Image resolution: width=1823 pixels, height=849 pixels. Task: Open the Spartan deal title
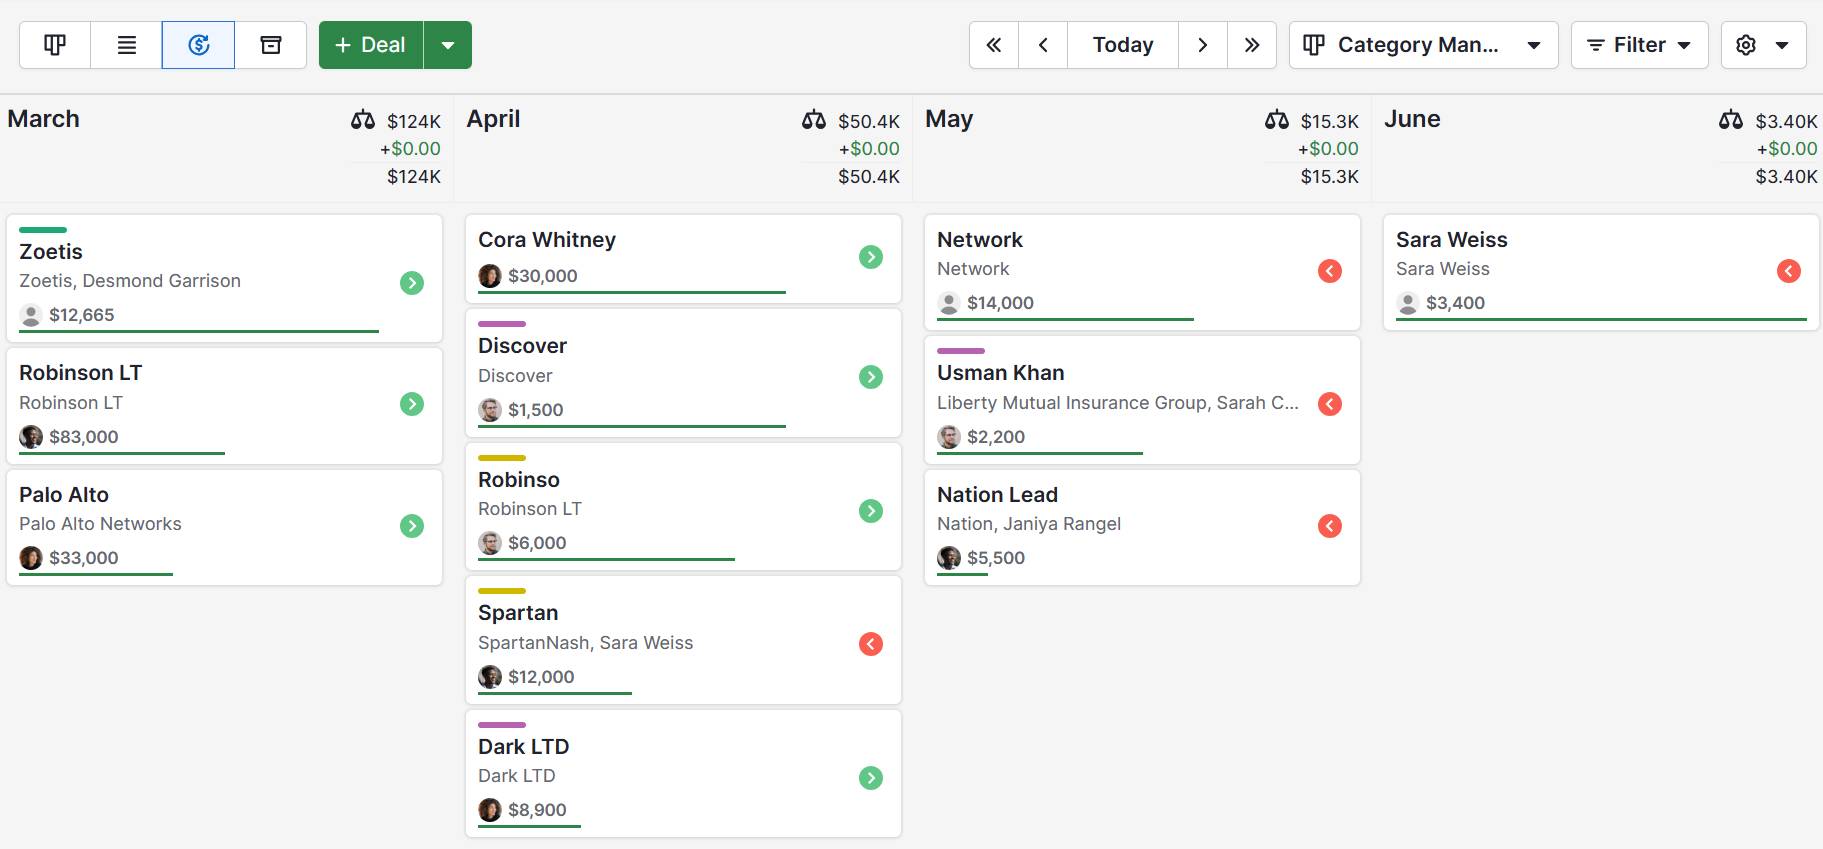(x=518, y=613)
